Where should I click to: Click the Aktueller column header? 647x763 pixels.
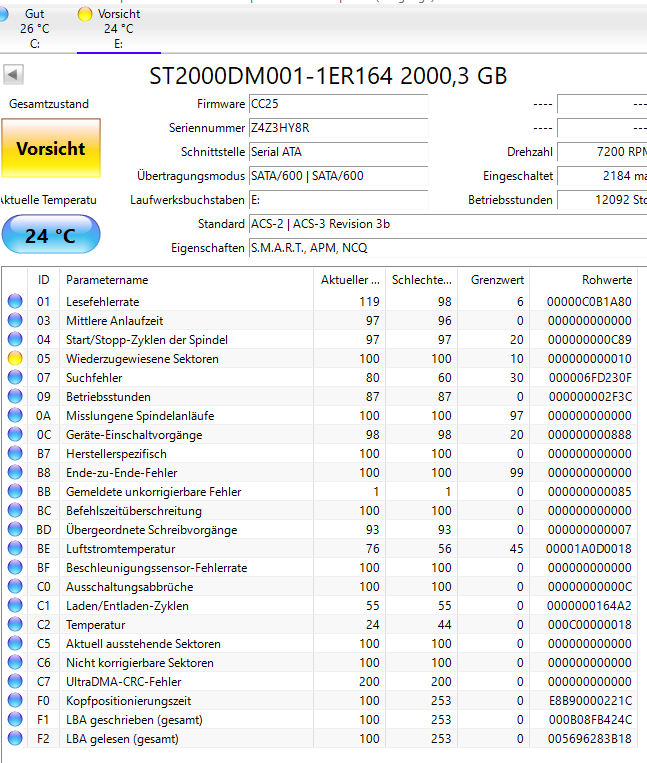click(350, 280)
